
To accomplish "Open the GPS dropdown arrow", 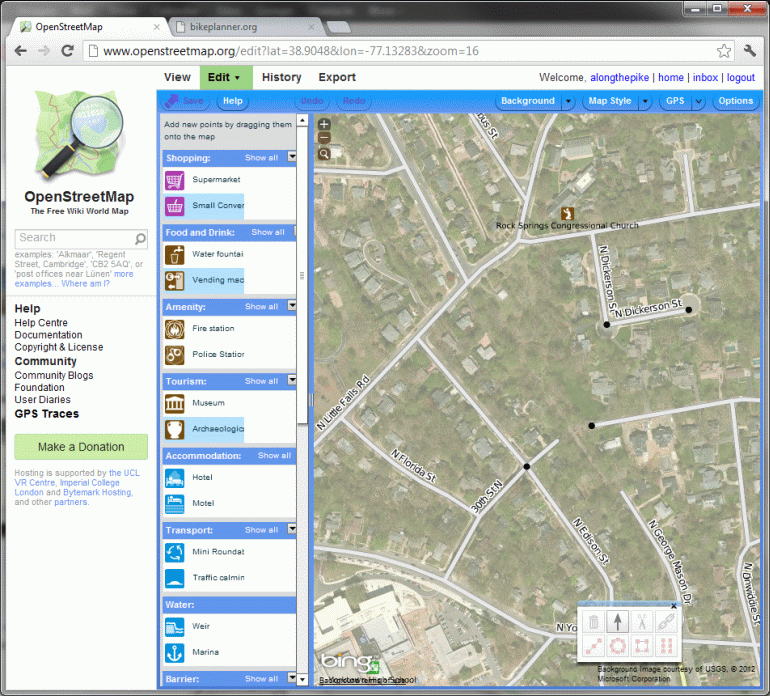I will coord(698,102).
